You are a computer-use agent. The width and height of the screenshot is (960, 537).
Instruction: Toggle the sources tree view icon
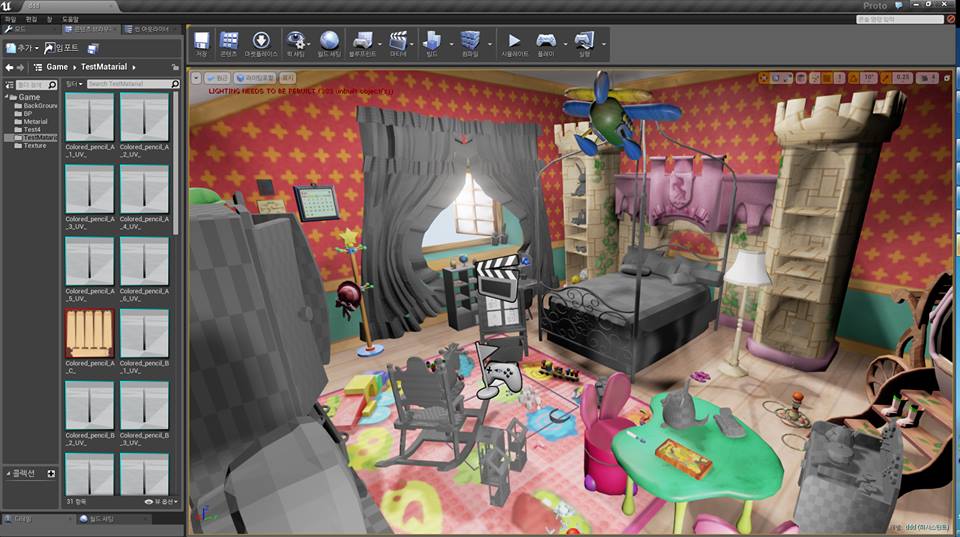pyautogui.click(x=9, y=84)
